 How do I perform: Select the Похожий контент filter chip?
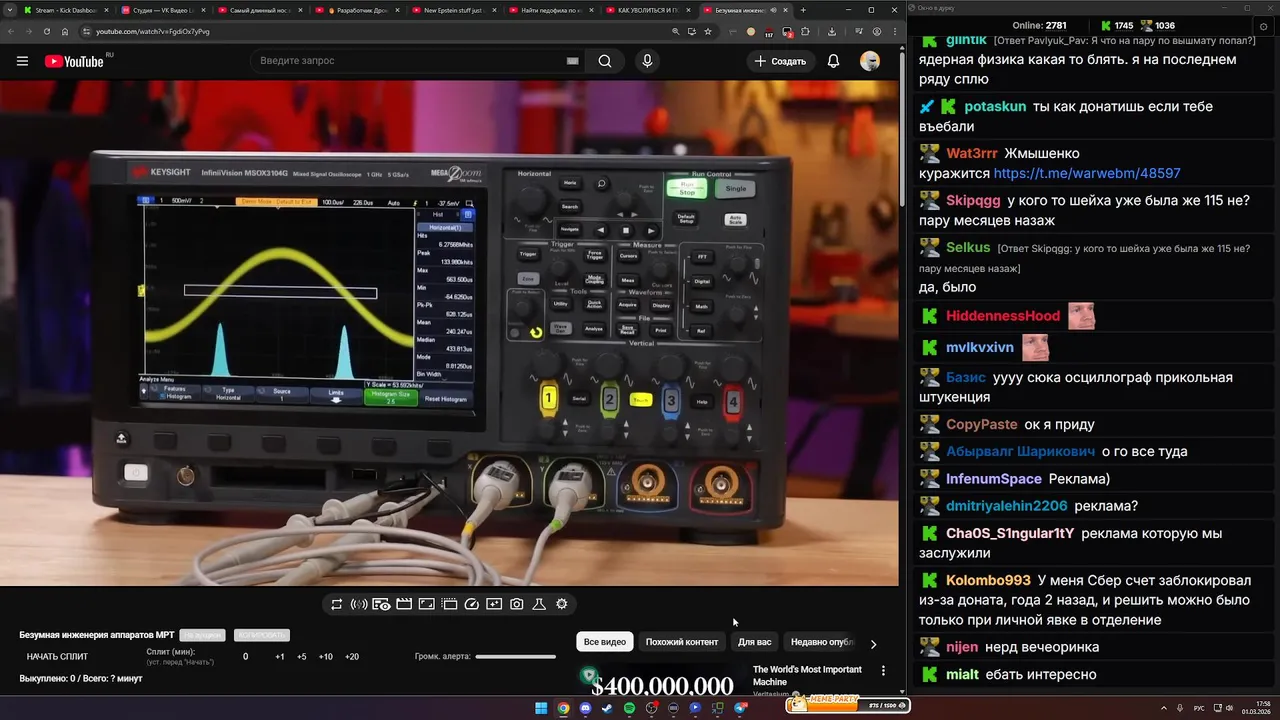point(682,642)
